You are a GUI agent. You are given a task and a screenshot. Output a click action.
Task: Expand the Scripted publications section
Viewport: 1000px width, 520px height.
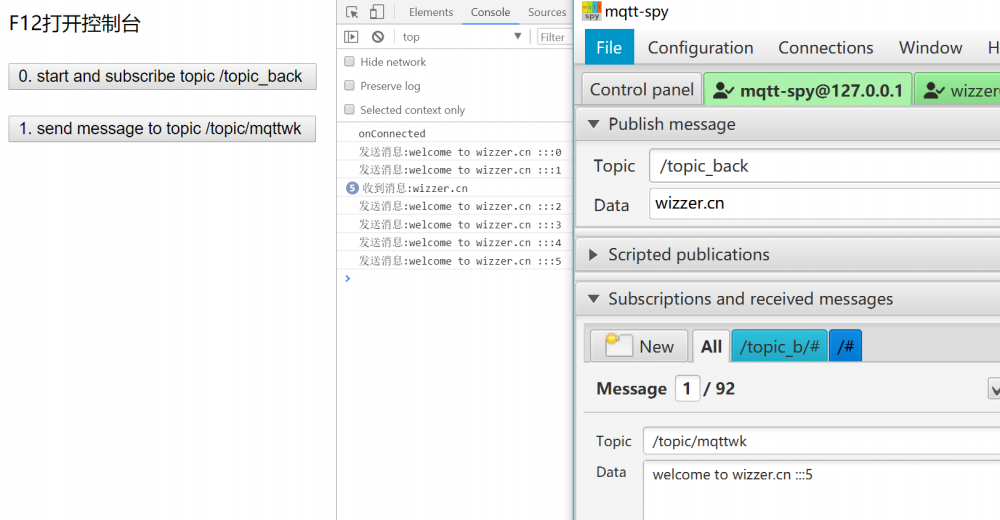[x=594, y=255]
